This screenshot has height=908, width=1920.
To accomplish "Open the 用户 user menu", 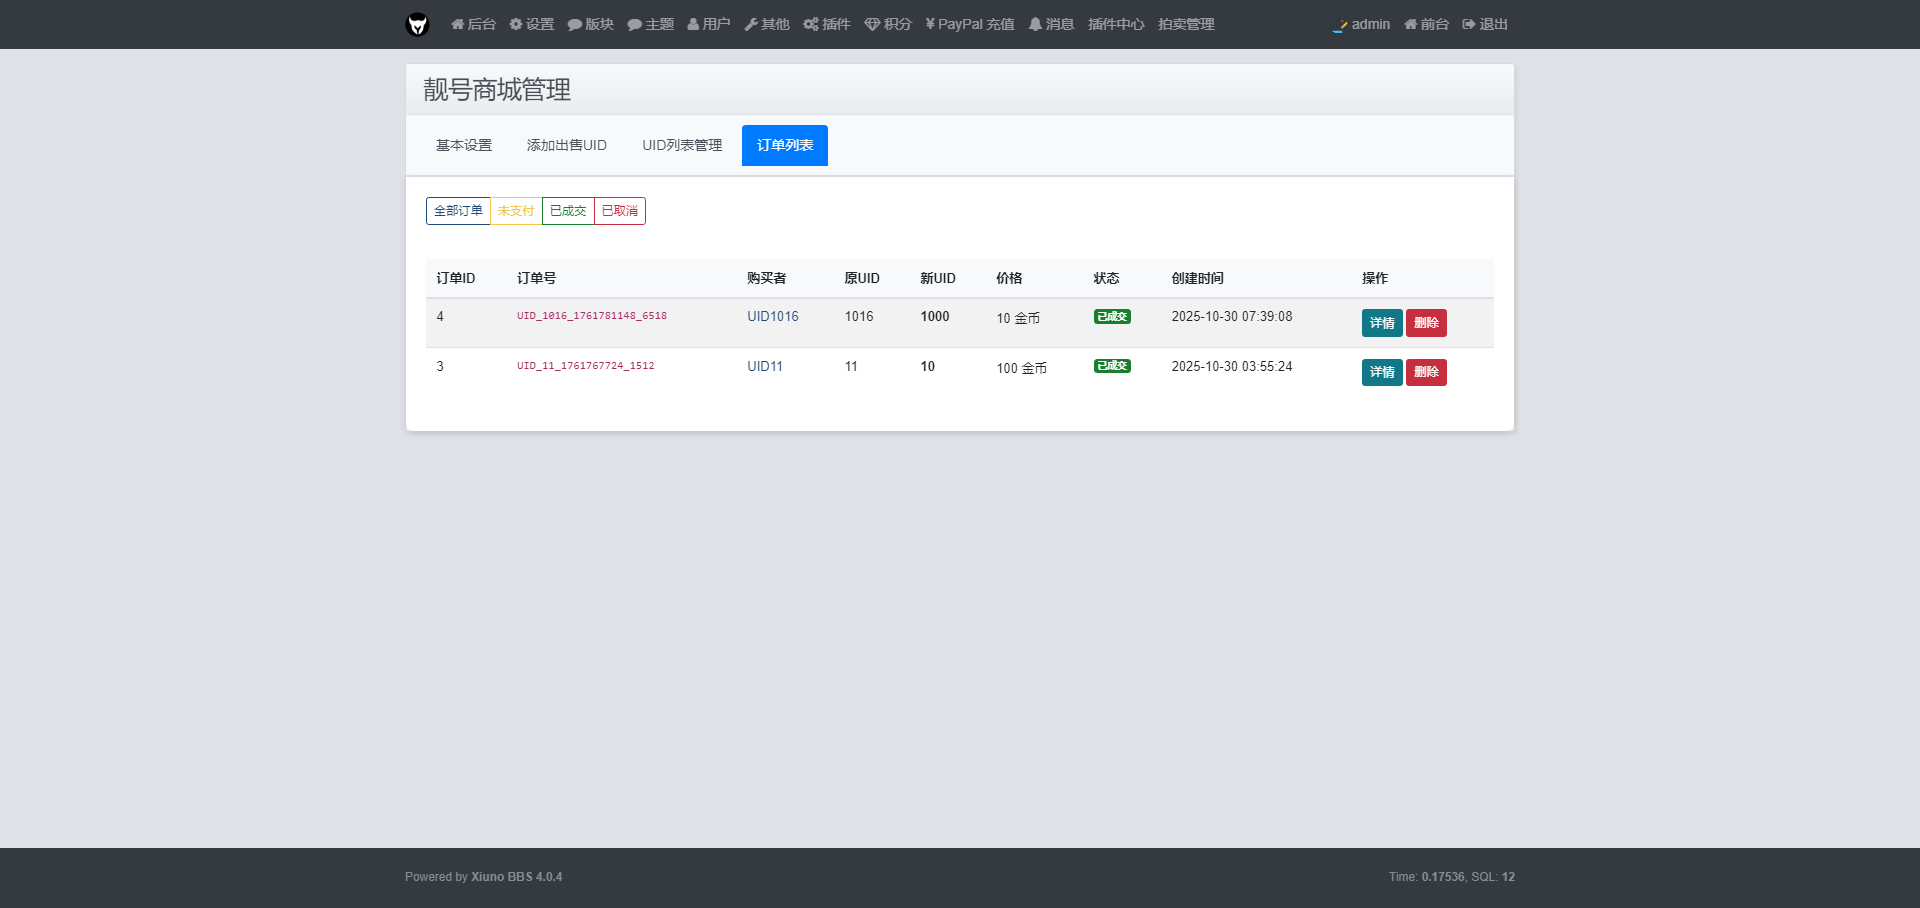I will click(x=708, y=24).
